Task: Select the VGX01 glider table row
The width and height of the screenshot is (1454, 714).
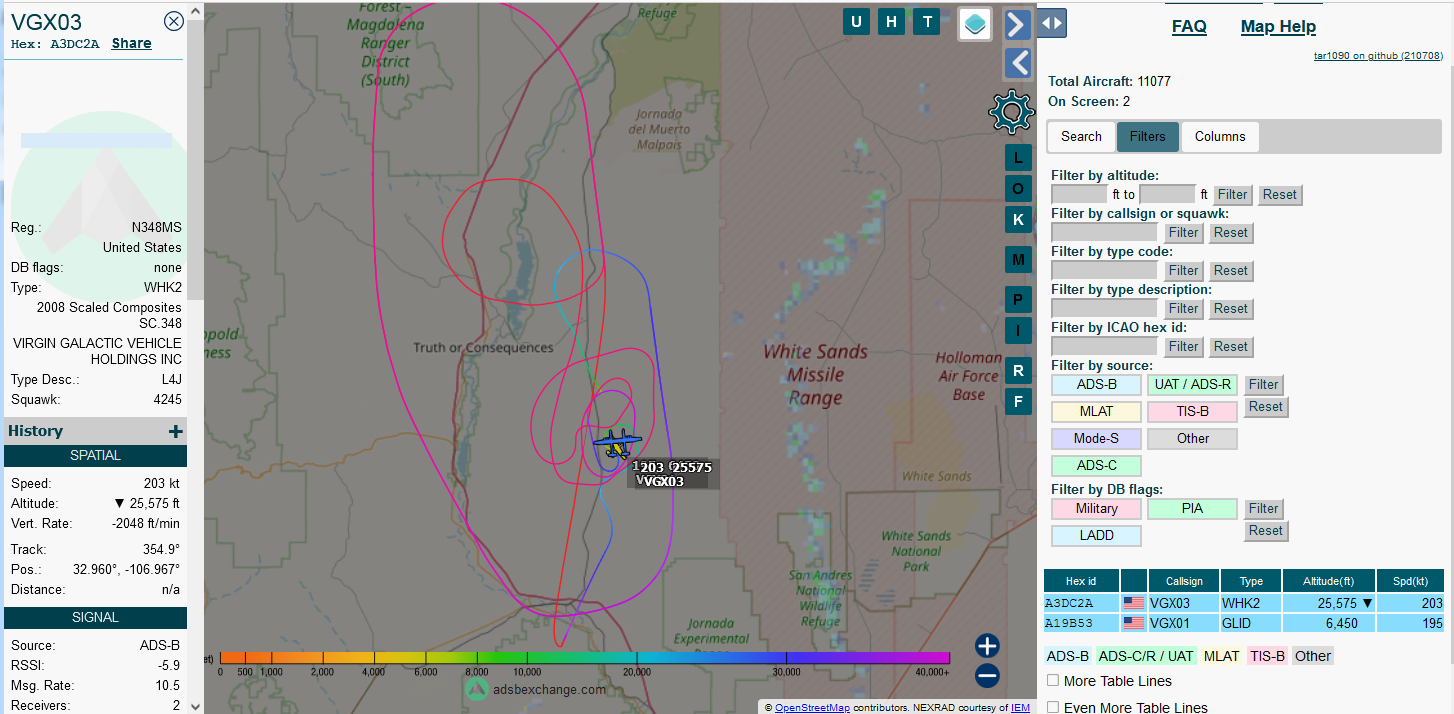Action: (1244, 623)
